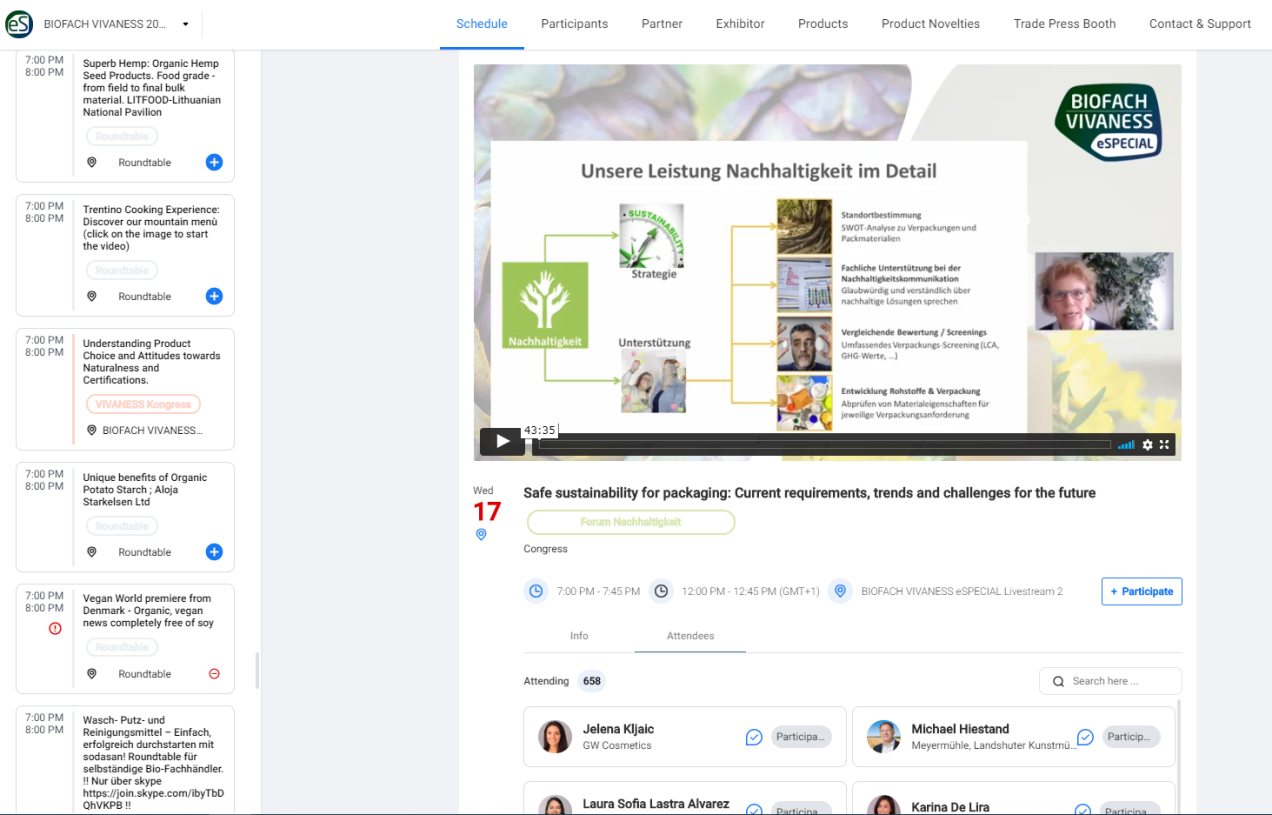Viewport: 1272px width, 815px height.
Task: Click the Participate button
Action: [x=1141, y=591]
